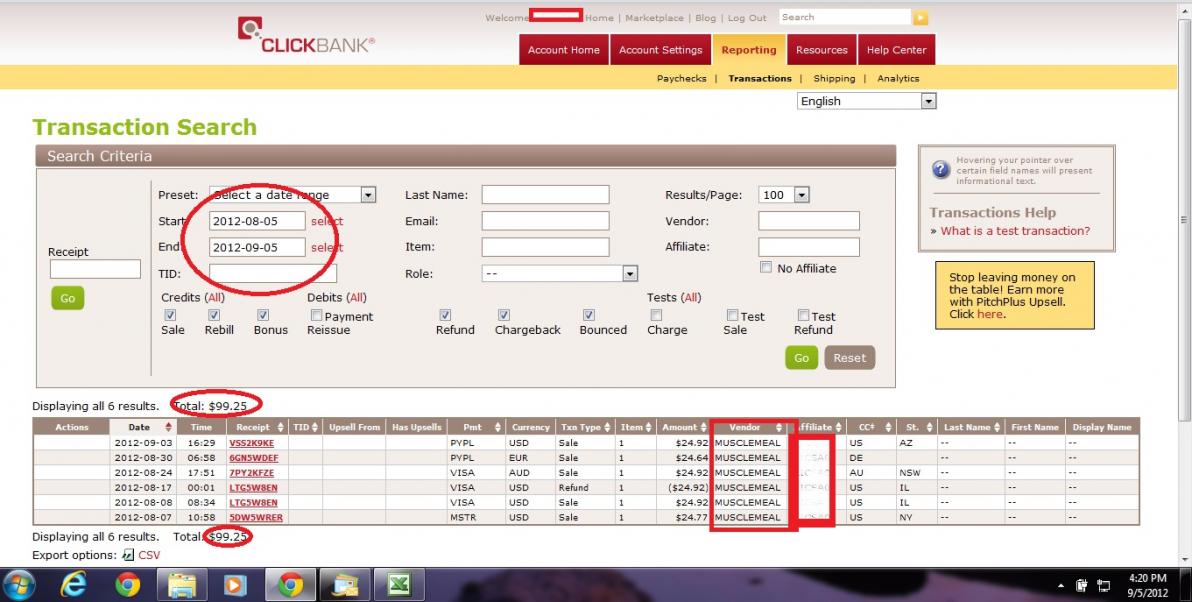Viewport: 1192px width, 602px height.
Task: Open the Windows Start button
Action: coord(18,585)
